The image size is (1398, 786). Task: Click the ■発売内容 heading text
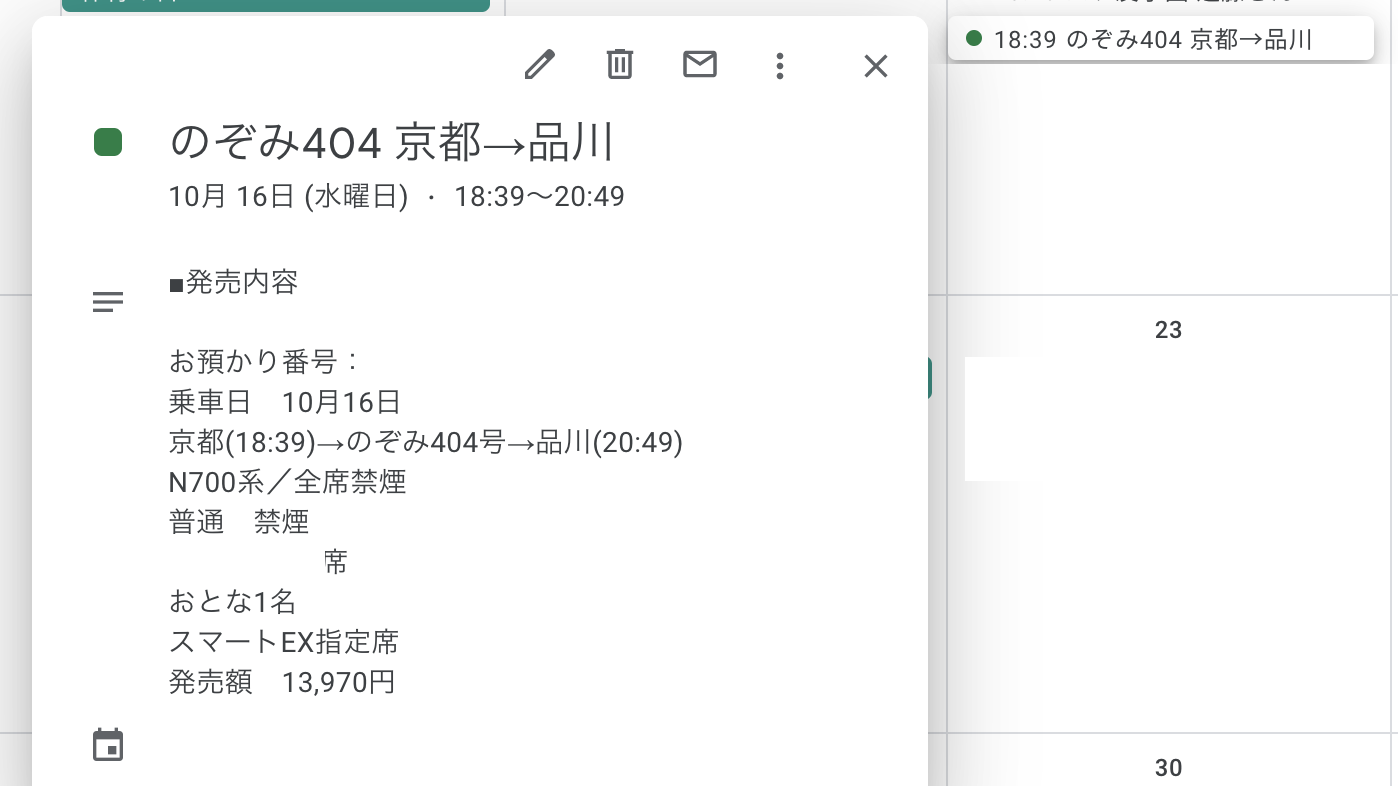coord(234,283)
